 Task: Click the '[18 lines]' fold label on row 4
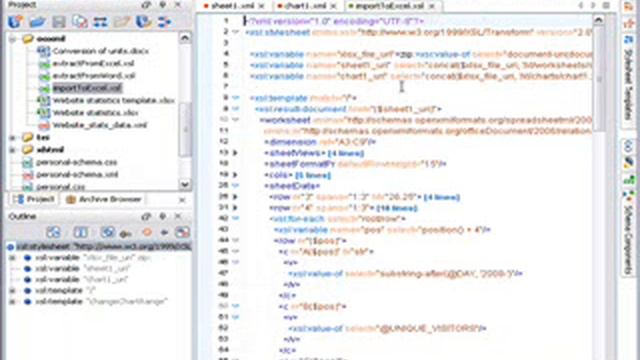click(397, 208)
